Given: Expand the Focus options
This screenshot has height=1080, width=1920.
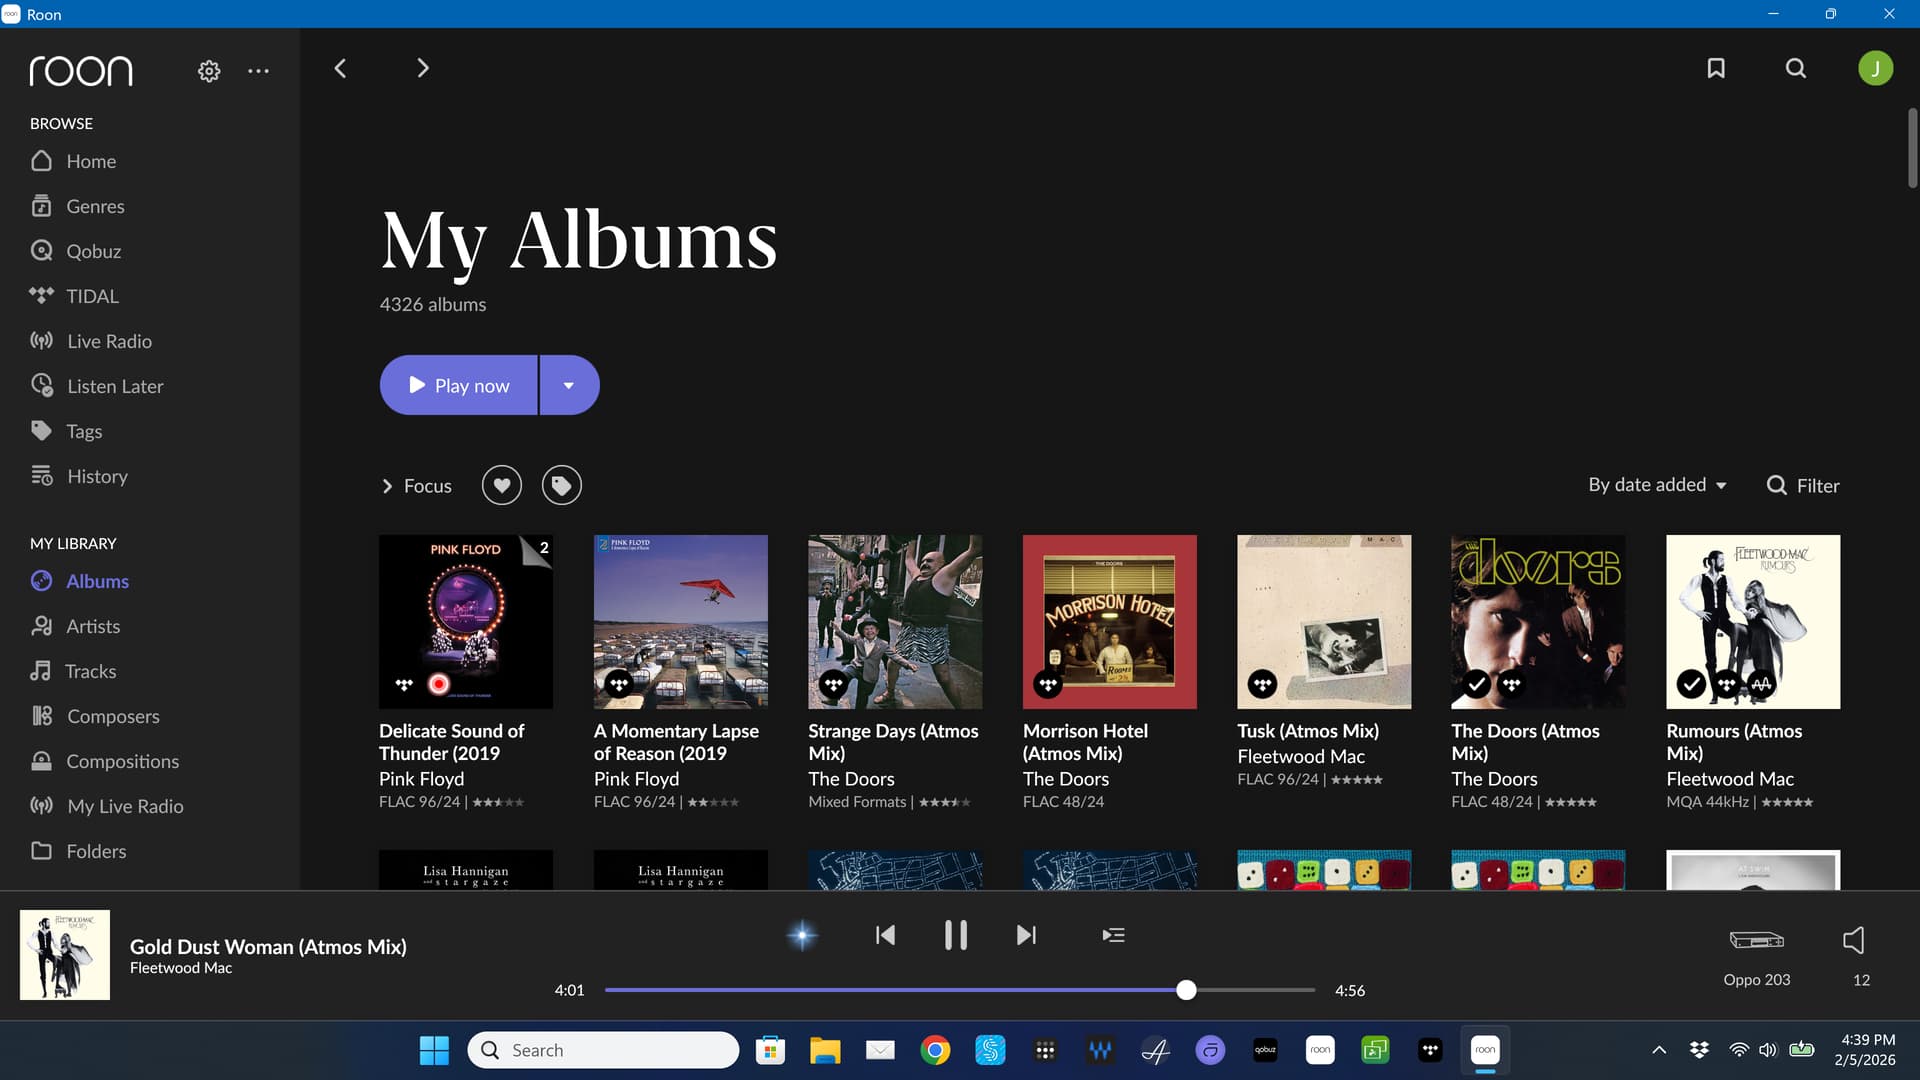Looking at the screenshot, I should [416, 485].
